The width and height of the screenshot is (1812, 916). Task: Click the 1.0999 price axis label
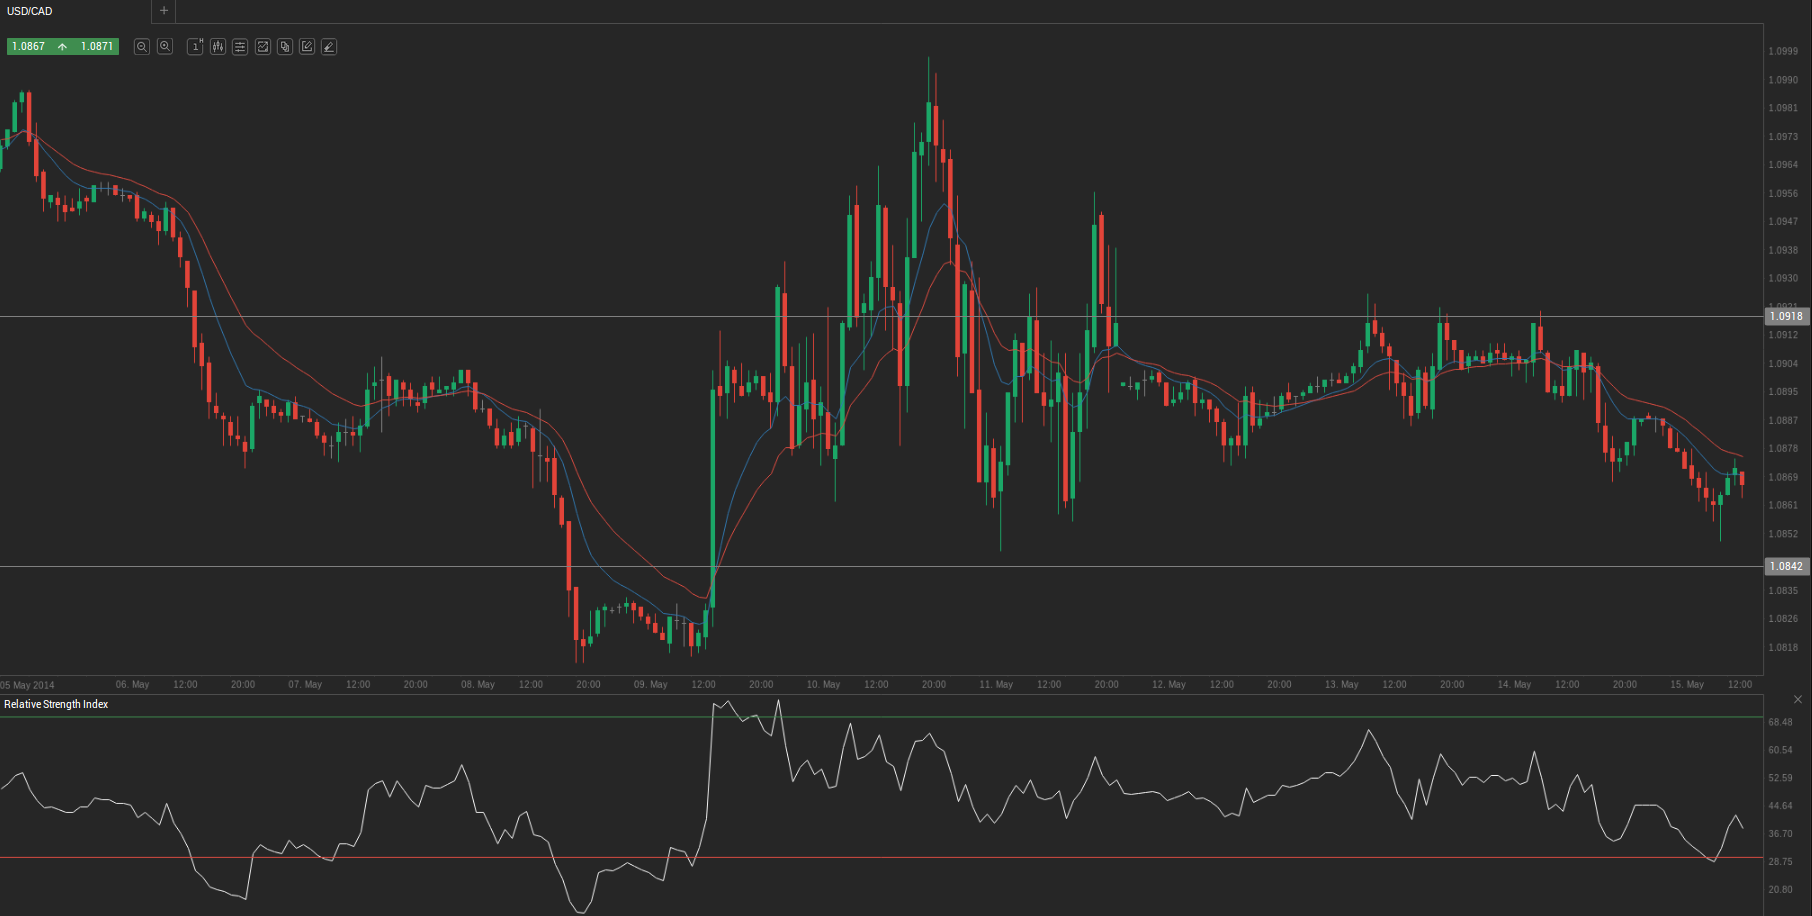pyautogui.click(x=1783, y=51)
